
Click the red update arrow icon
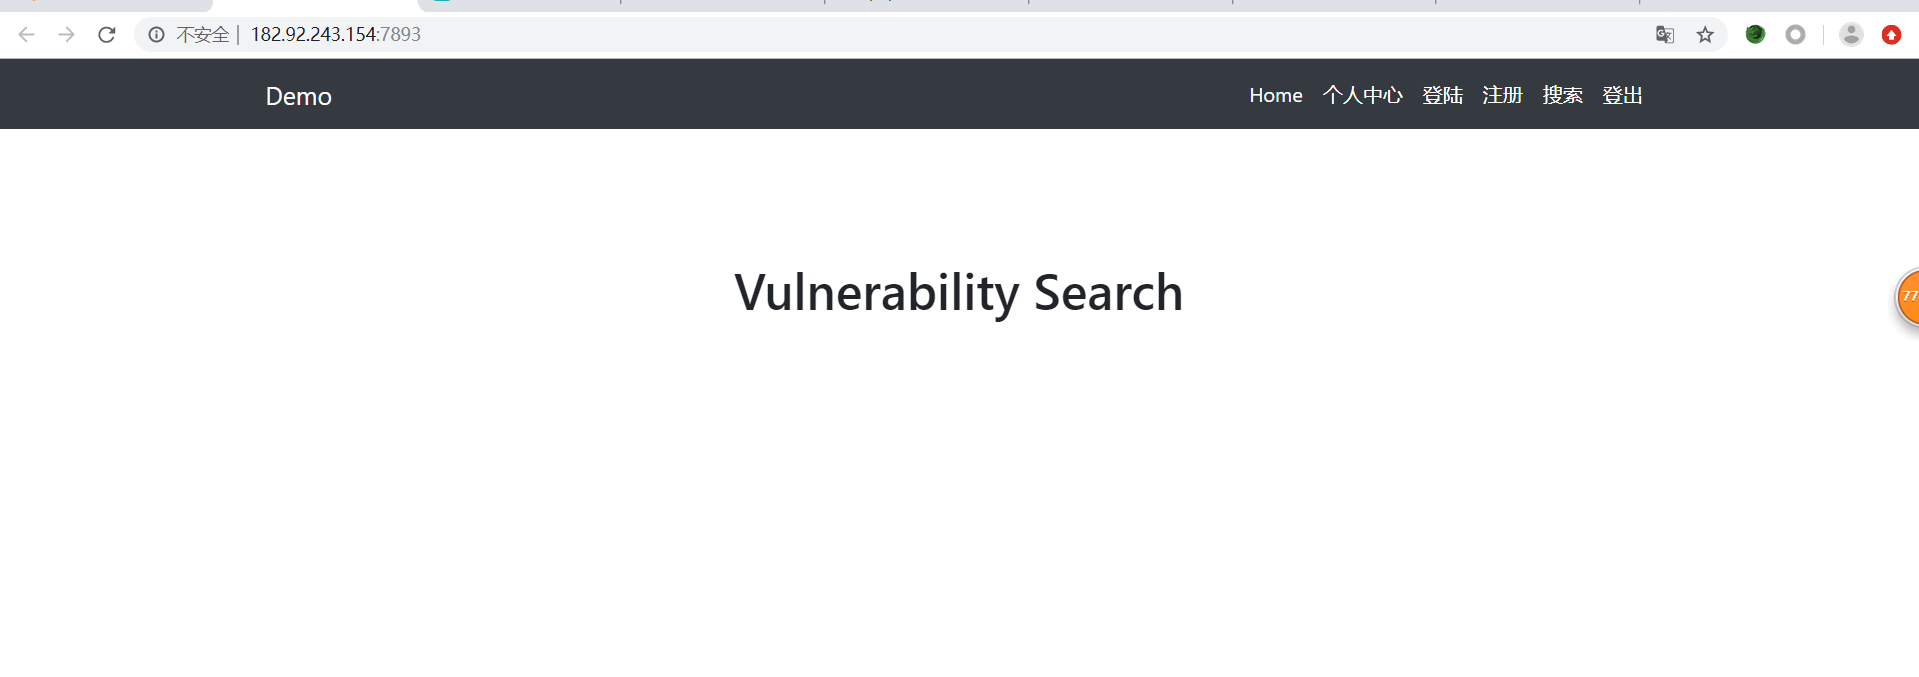point(1891,35)
